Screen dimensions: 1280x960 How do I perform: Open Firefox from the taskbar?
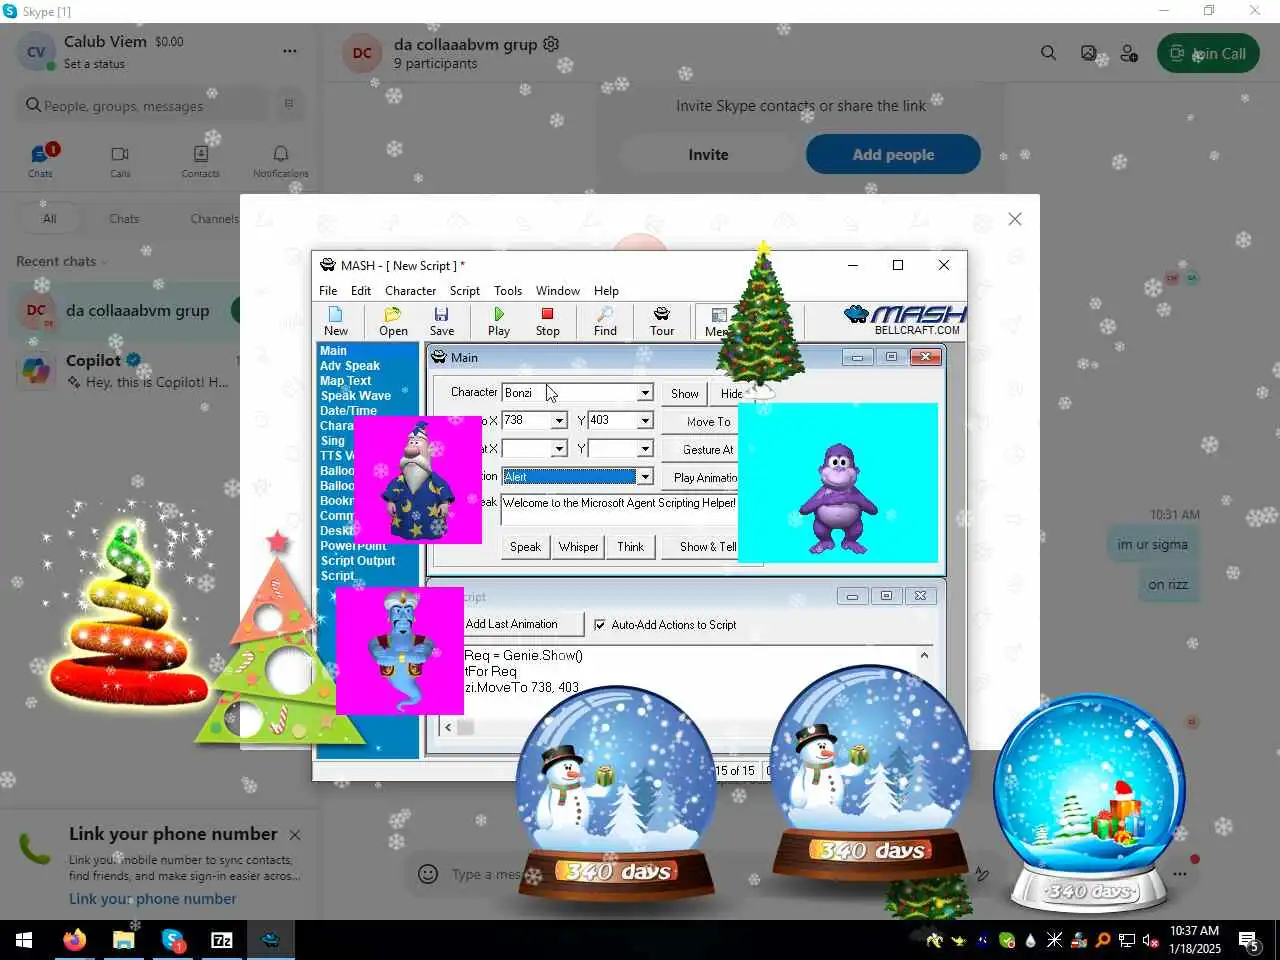[x=74, y=940]
